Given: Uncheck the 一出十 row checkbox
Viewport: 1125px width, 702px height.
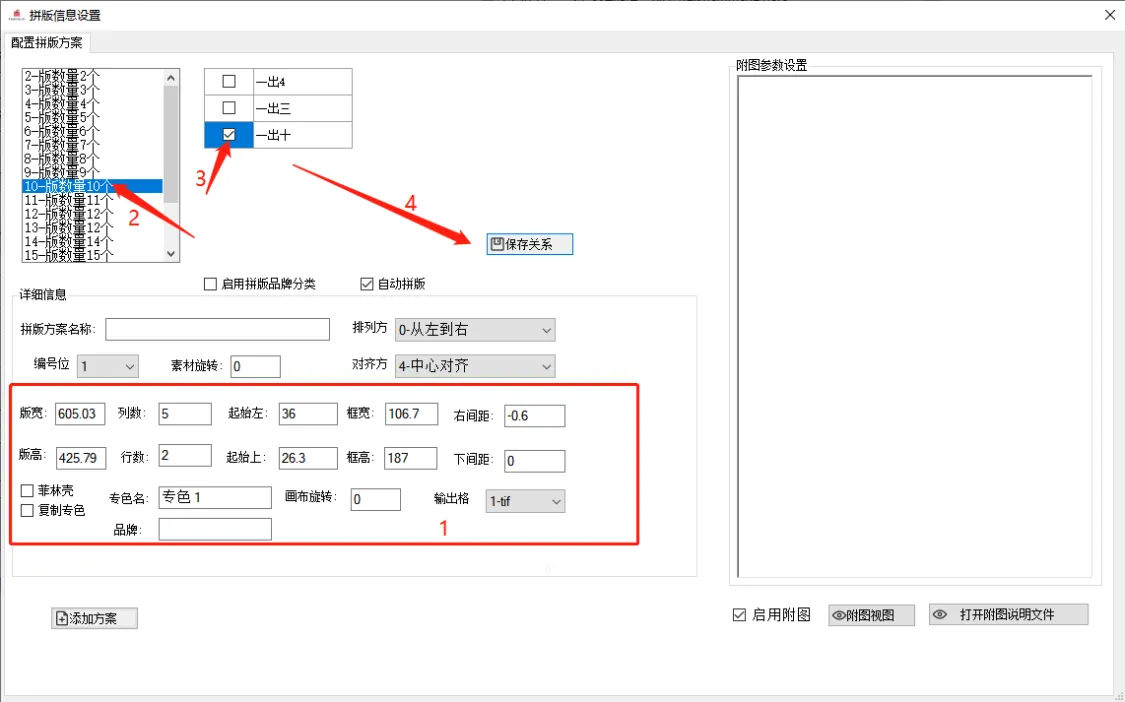Looking at the screenshot, I should pyautogui.click(x=229, y=135).
